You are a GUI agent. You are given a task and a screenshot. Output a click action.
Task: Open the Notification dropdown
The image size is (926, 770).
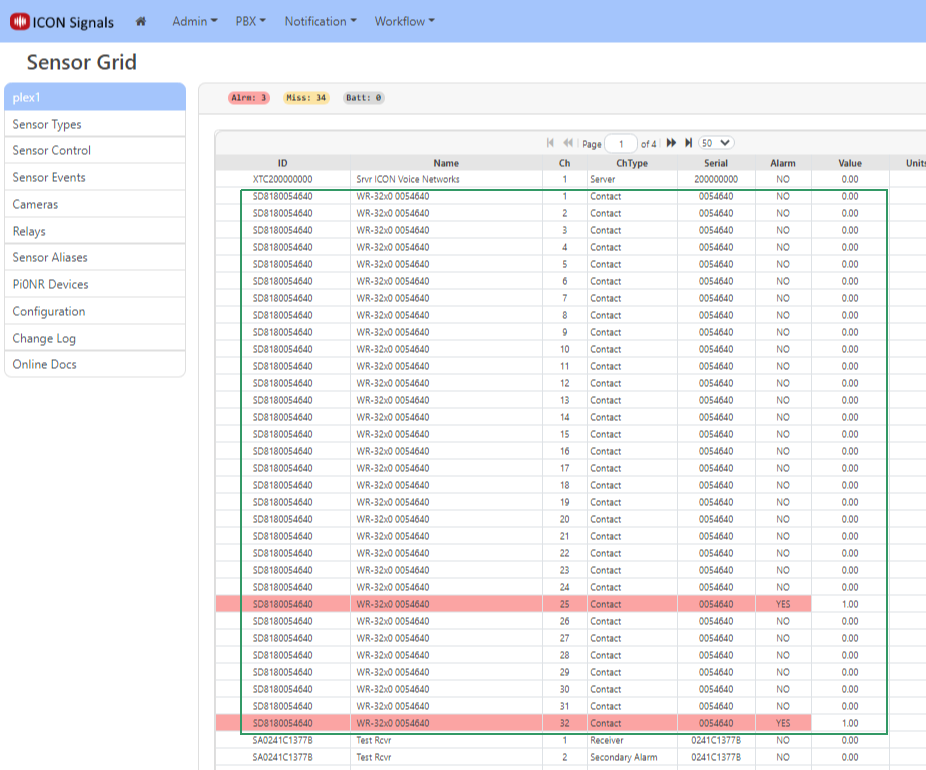click(x=320, y=21)
